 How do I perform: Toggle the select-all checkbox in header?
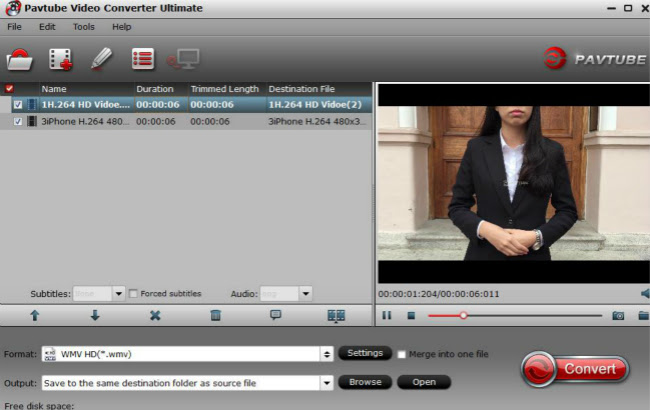point(9,89)
